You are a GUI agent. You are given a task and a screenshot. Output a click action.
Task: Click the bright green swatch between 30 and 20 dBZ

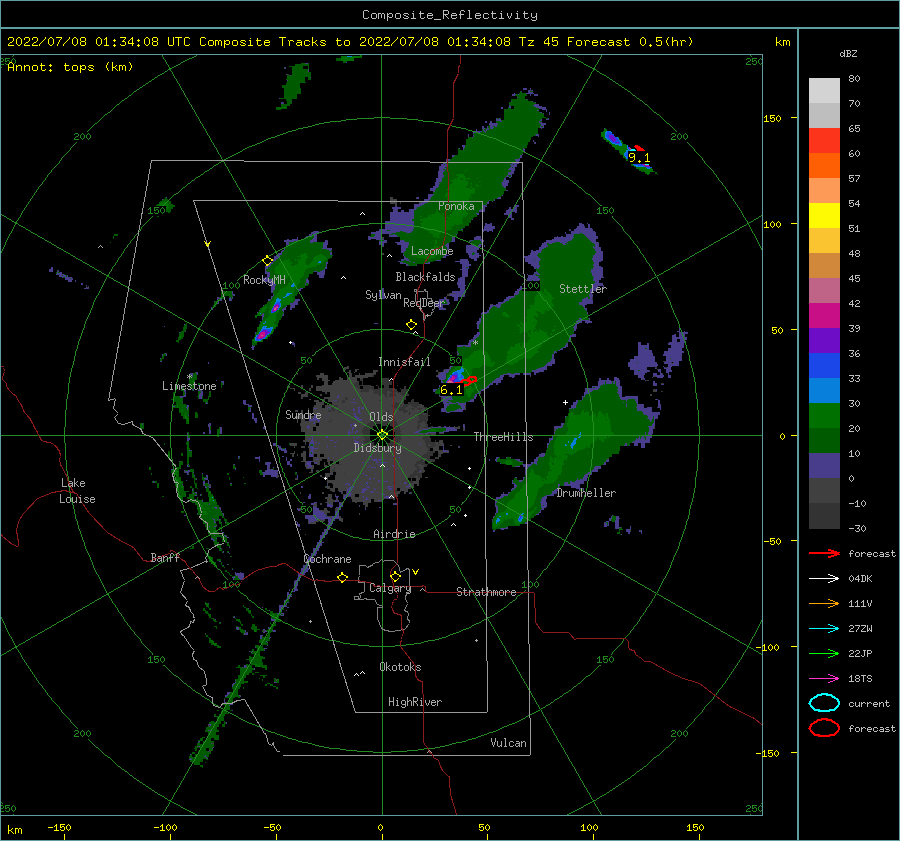(824, 416)
